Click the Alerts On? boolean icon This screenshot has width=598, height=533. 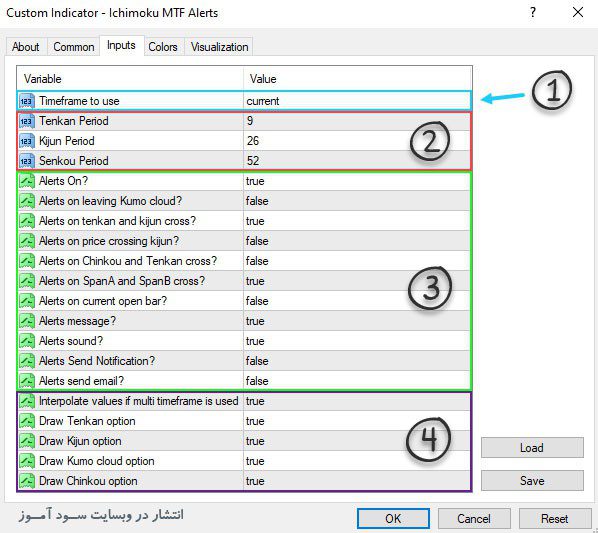(27, 181)
